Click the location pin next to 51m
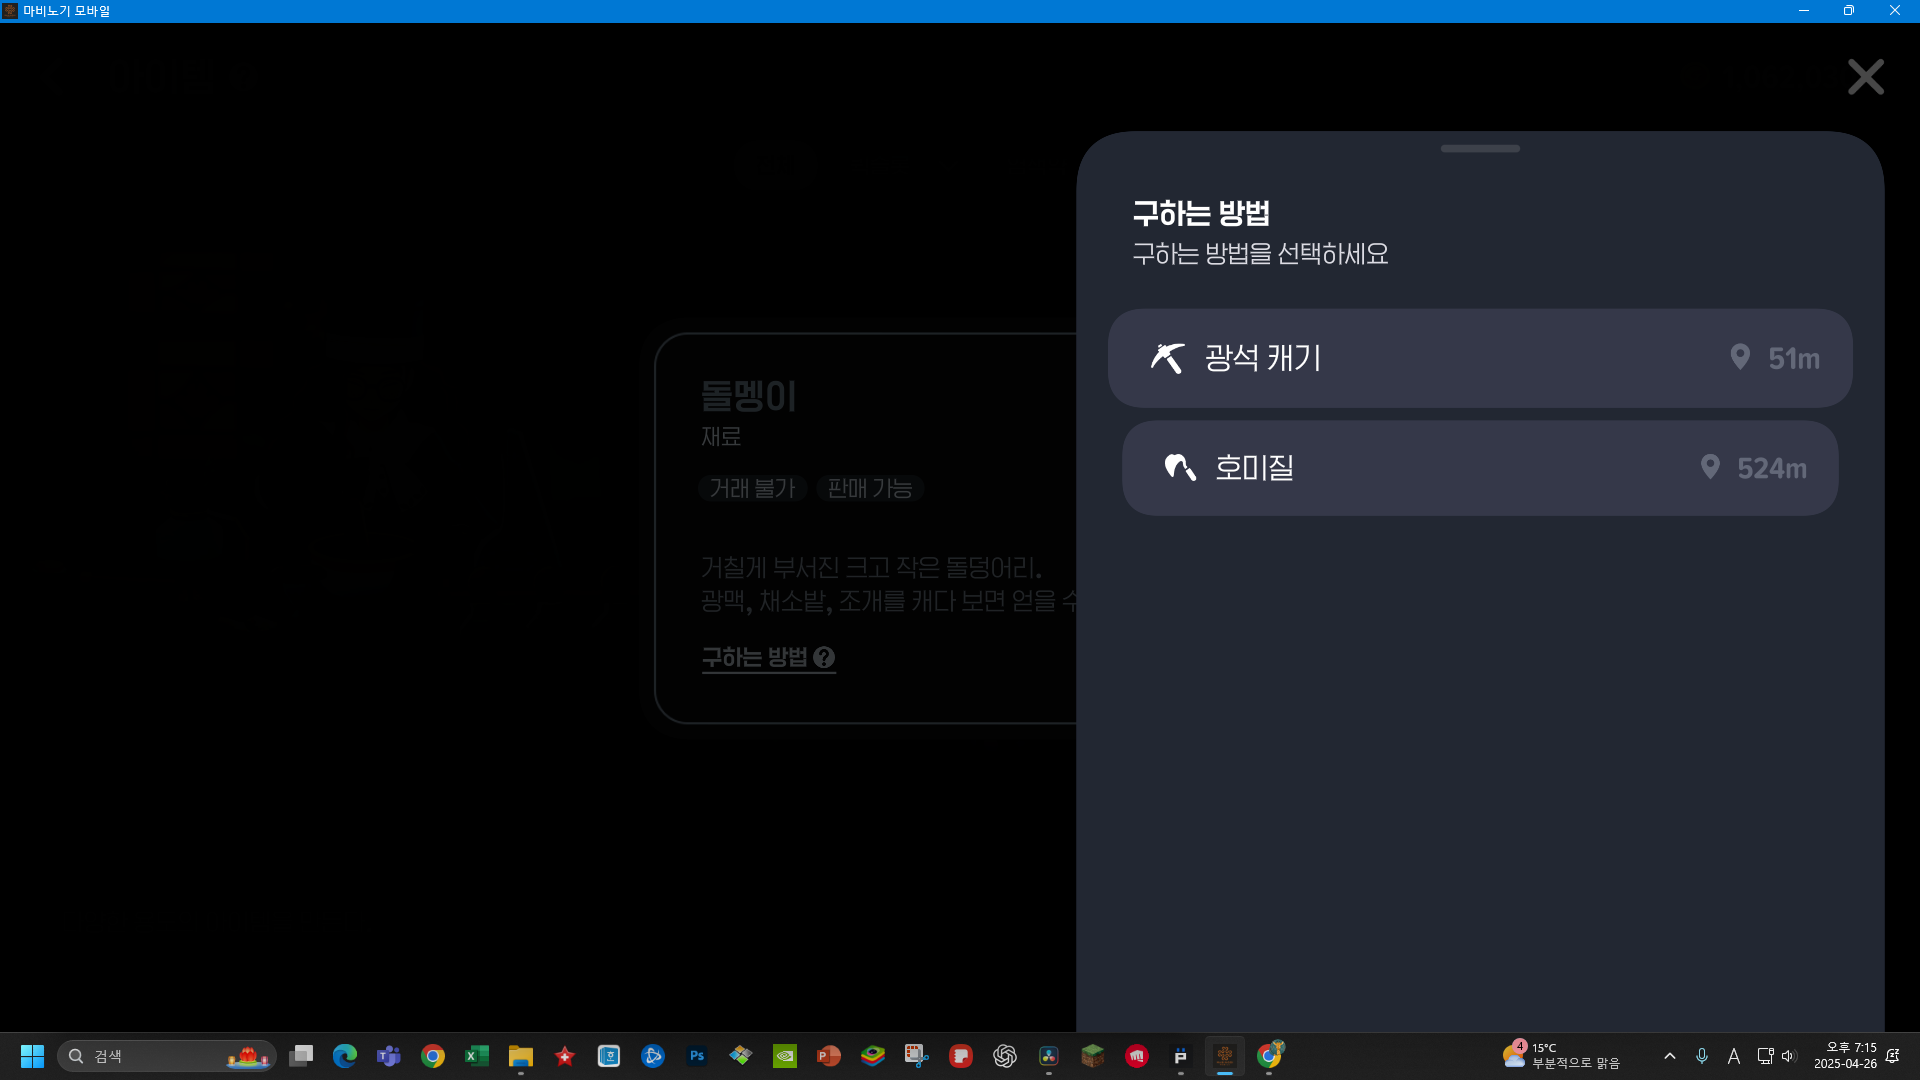1920x1080 pixels. coord(1740,357)
